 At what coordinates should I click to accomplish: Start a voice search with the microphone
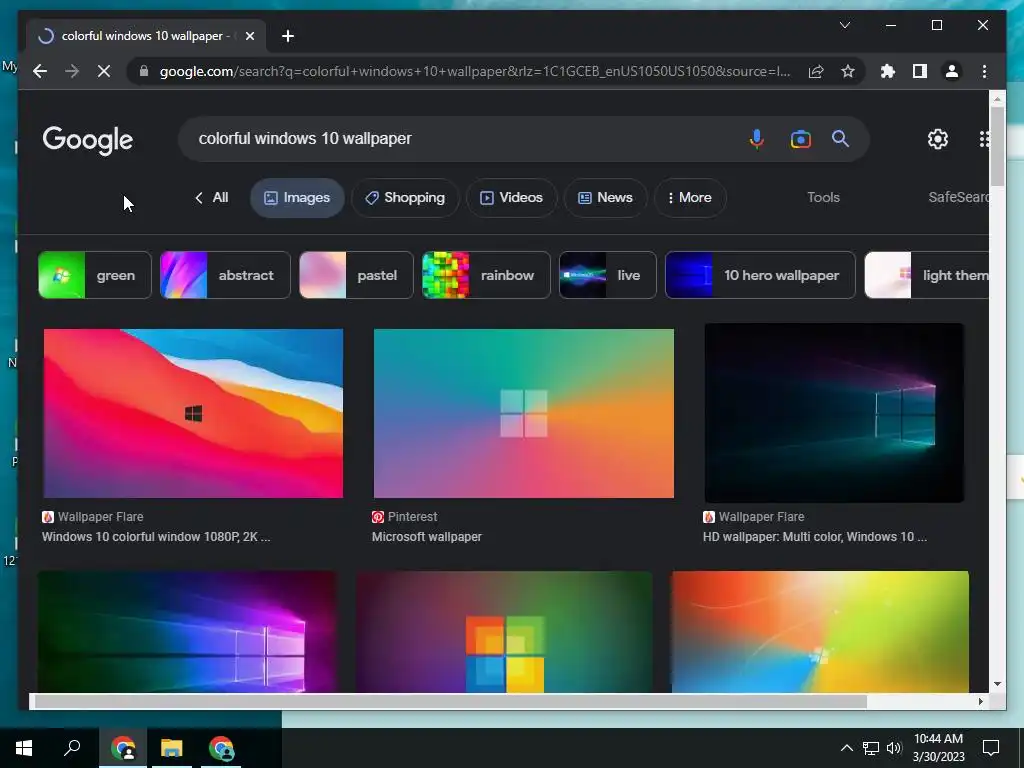756,138
